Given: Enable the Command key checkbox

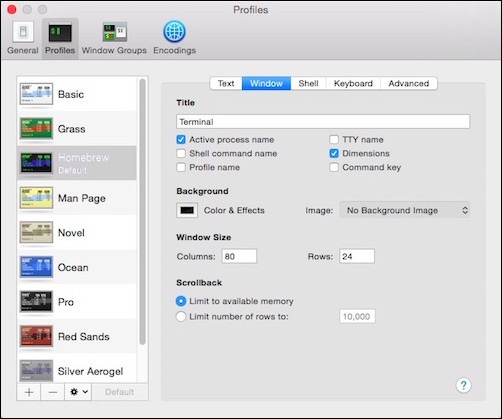Looking at the screenshot, I should click(334, 167).
